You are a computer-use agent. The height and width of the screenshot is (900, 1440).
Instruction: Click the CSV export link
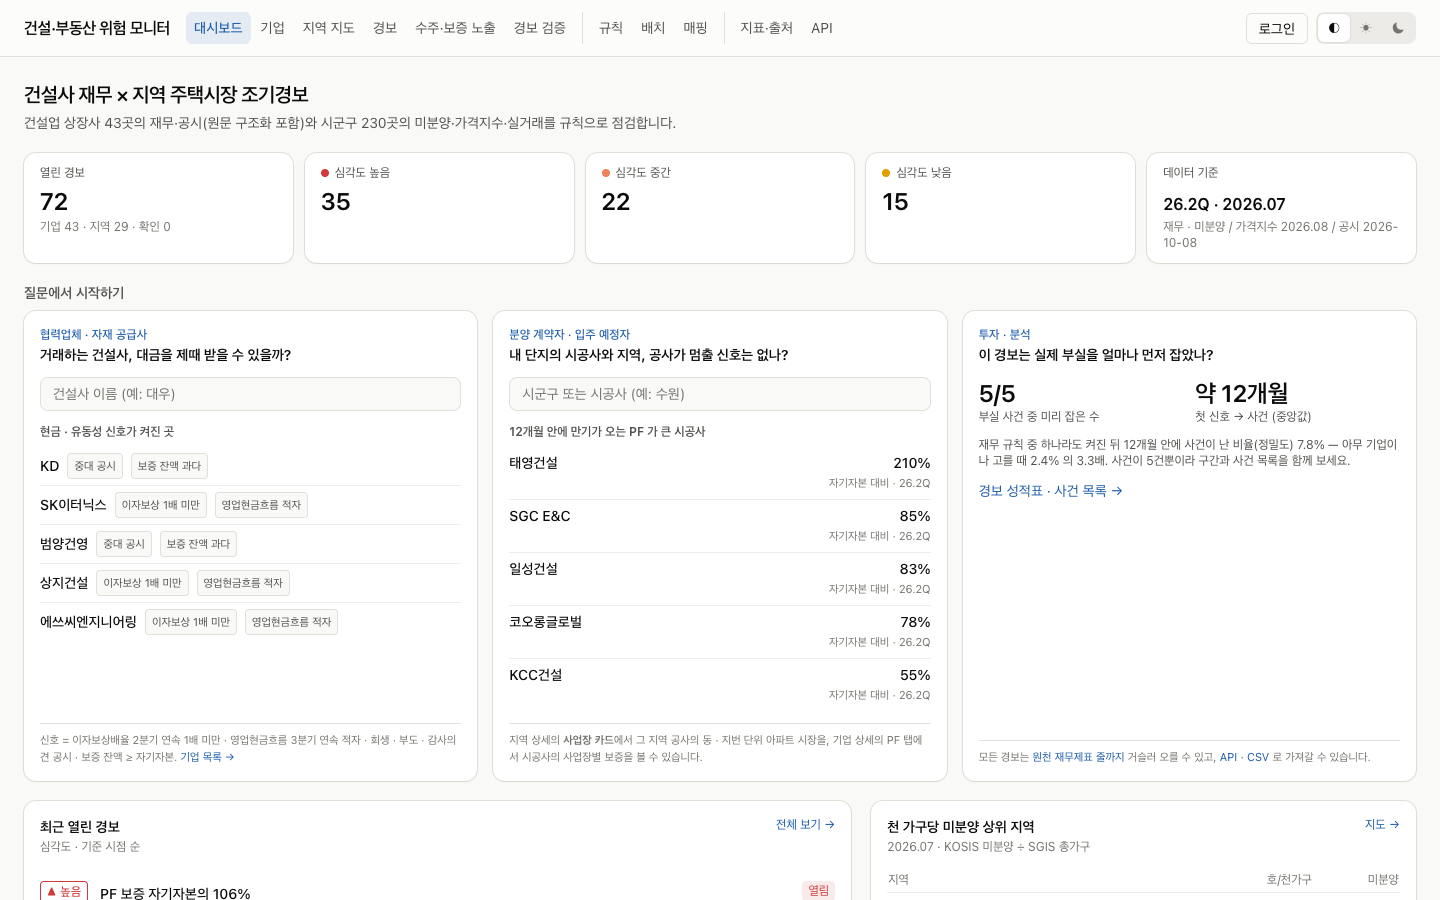pos(1258,757)
